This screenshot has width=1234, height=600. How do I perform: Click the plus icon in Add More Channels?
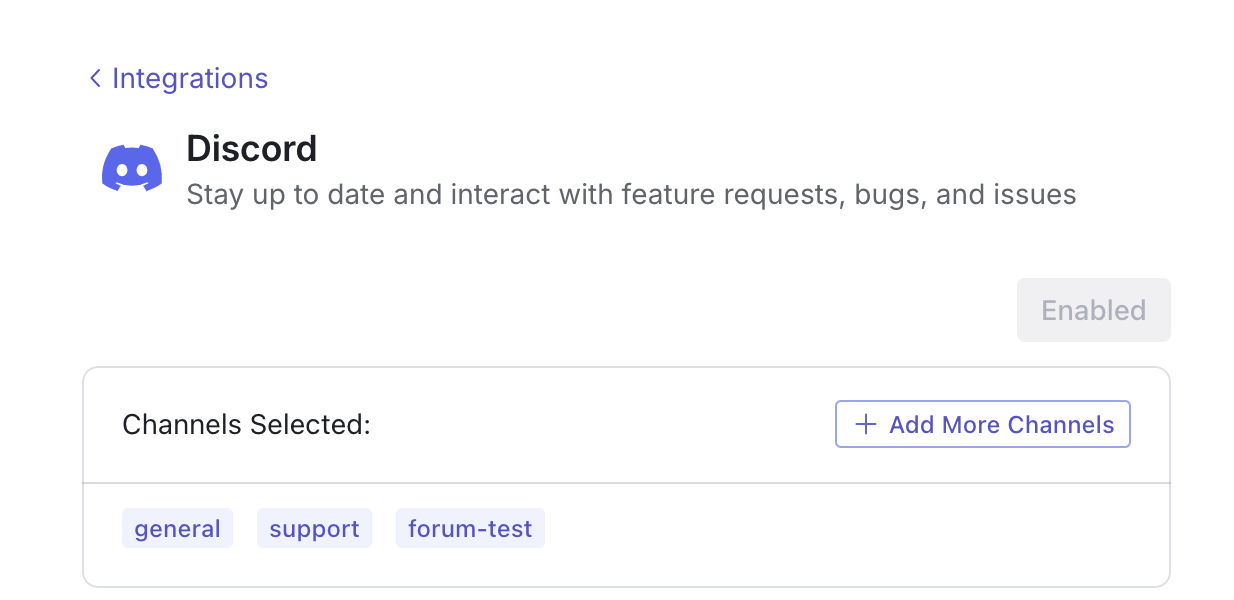[866, 425]
